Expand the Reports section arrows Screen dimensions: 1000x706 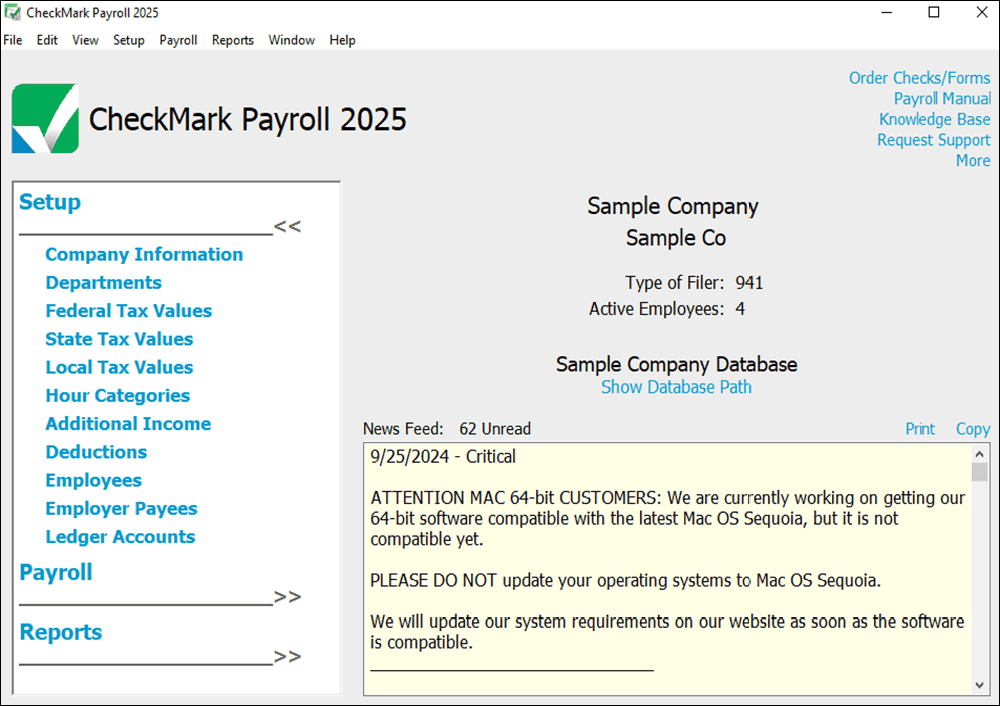pyautogui.click(x=287, y=657)
